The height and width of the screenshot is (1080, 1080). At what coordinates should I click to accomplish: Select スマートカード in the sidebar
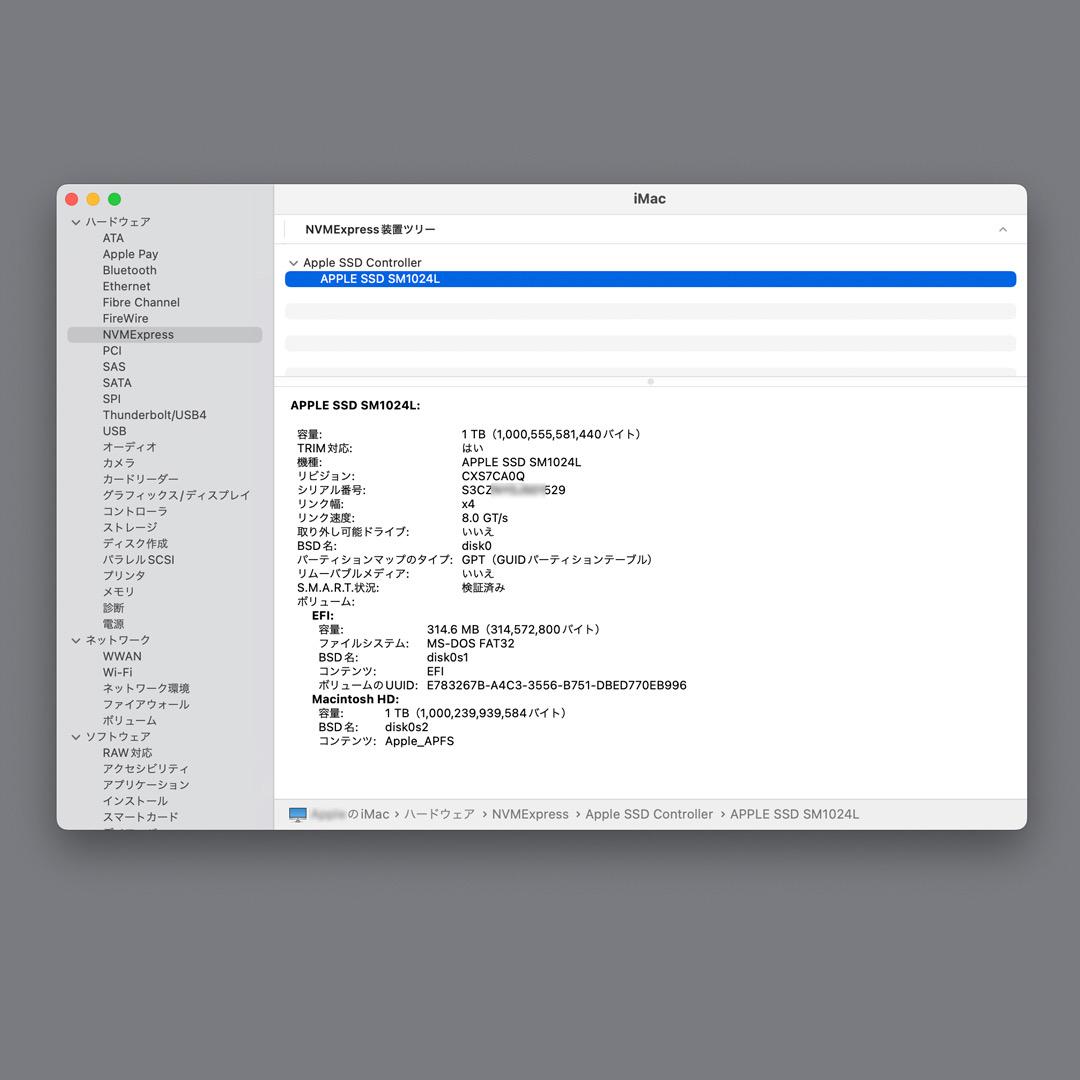click(141, 817)
